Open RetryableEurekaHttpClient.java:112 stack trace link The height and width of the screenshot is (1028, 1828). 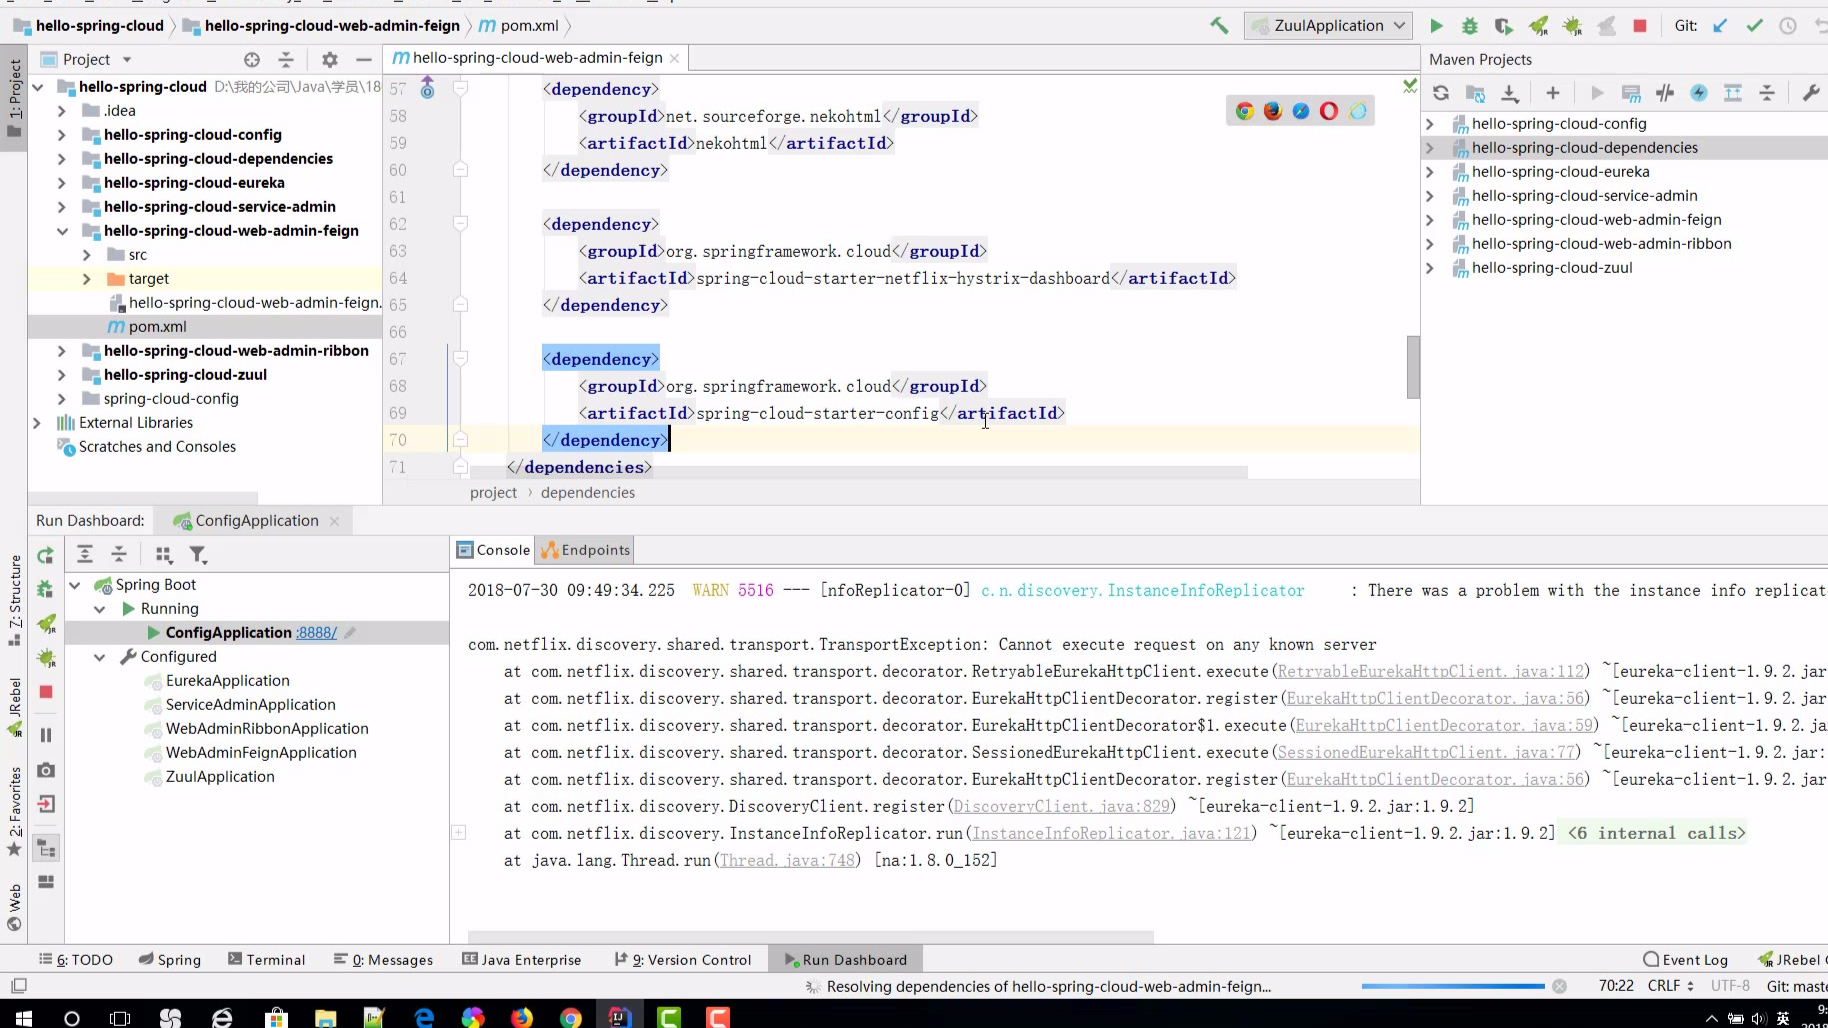[x=1431, y=672]
